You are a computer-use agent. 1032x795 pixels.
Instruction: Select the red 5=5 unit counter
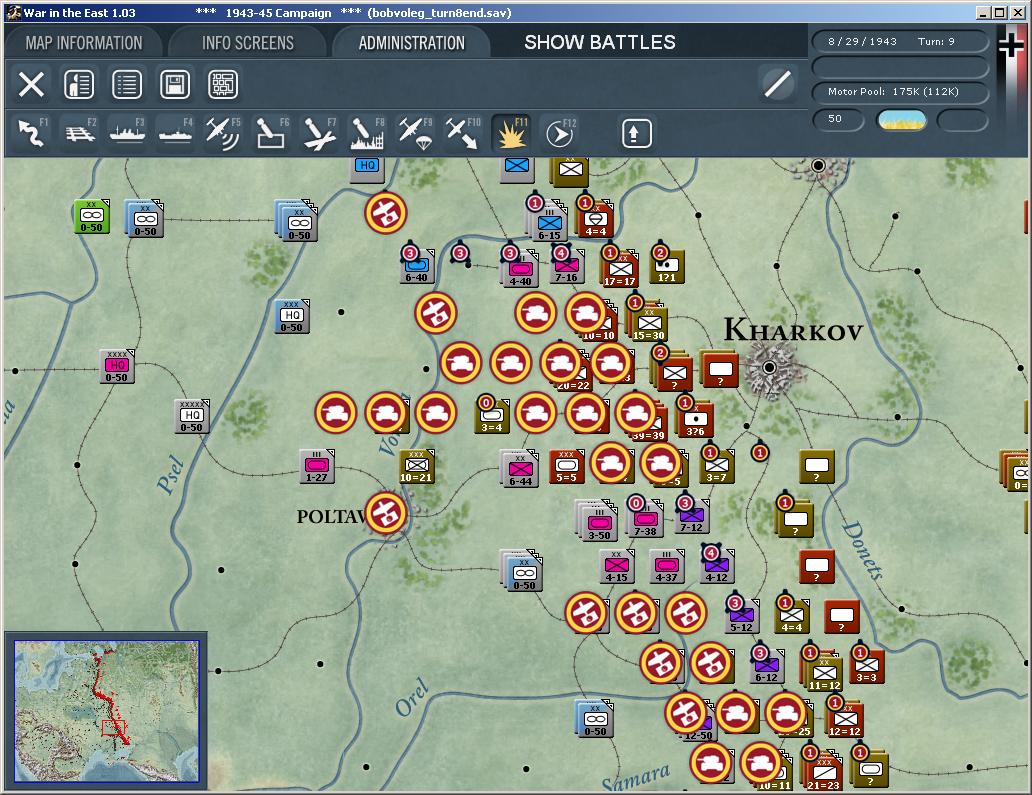click(x=566, y=467)
